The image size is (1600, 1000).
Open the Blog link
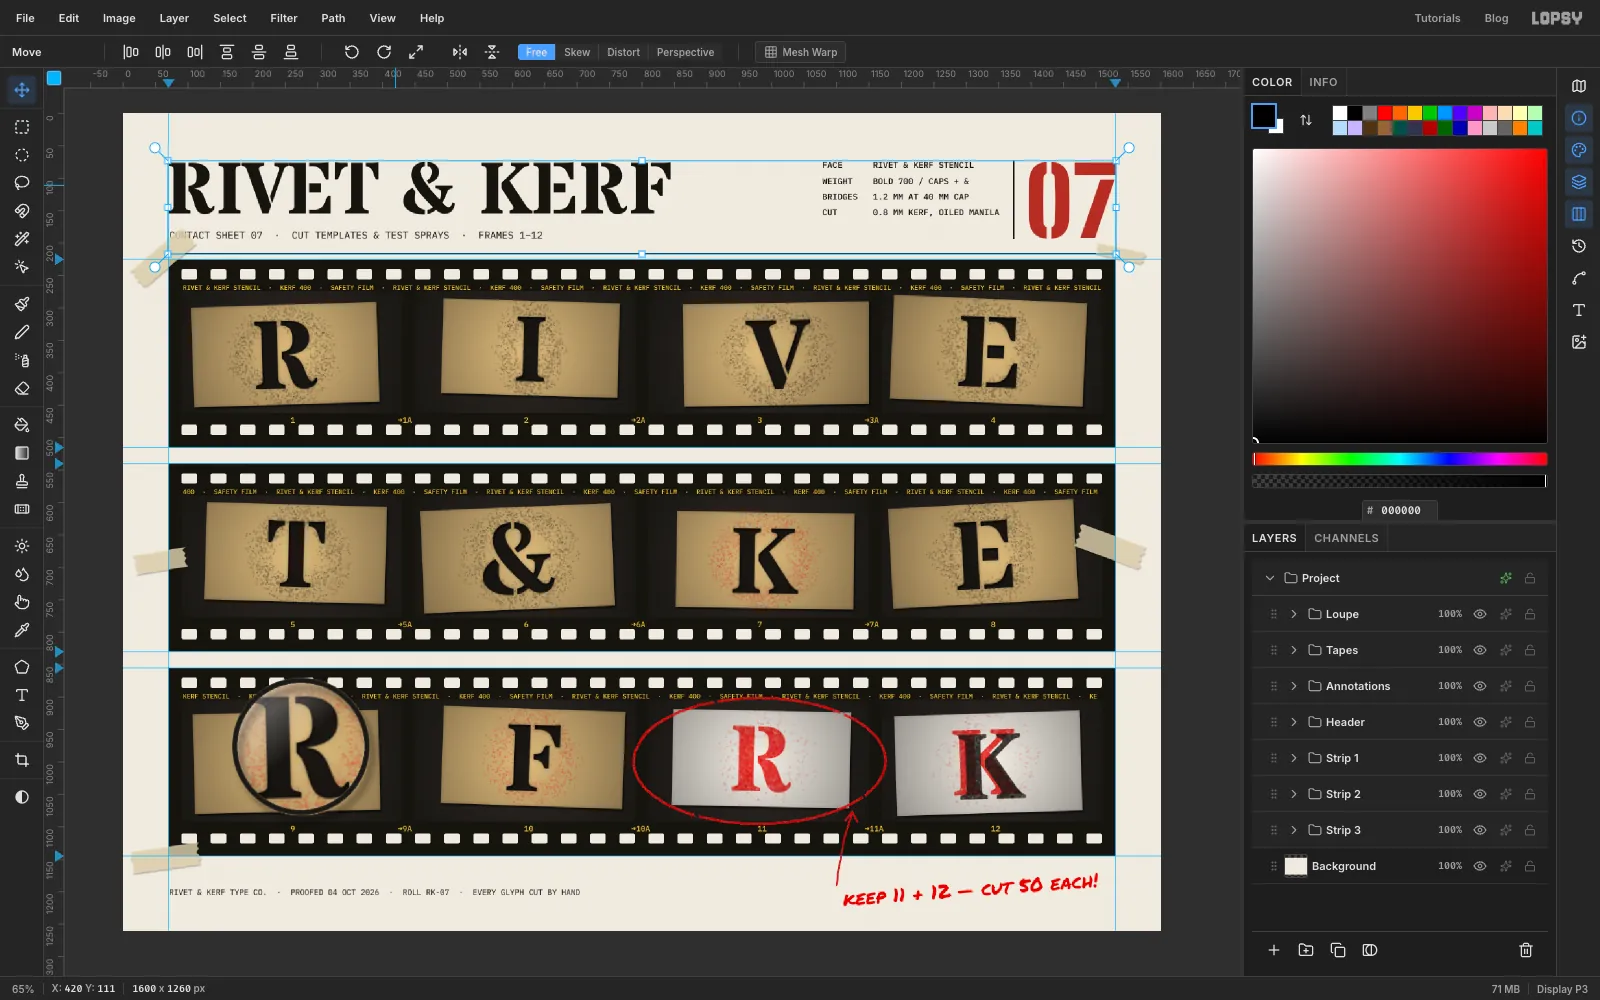[x=1496, y=18]
